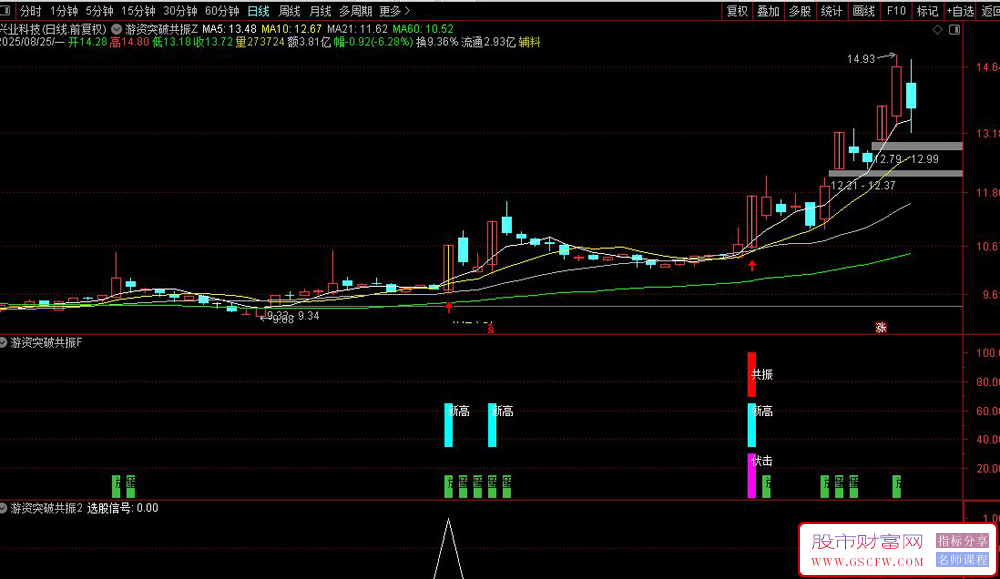The image size is (1000, 579).
Task: Click the 选股信号: 0.00 readout
Action: coord(122,508)
